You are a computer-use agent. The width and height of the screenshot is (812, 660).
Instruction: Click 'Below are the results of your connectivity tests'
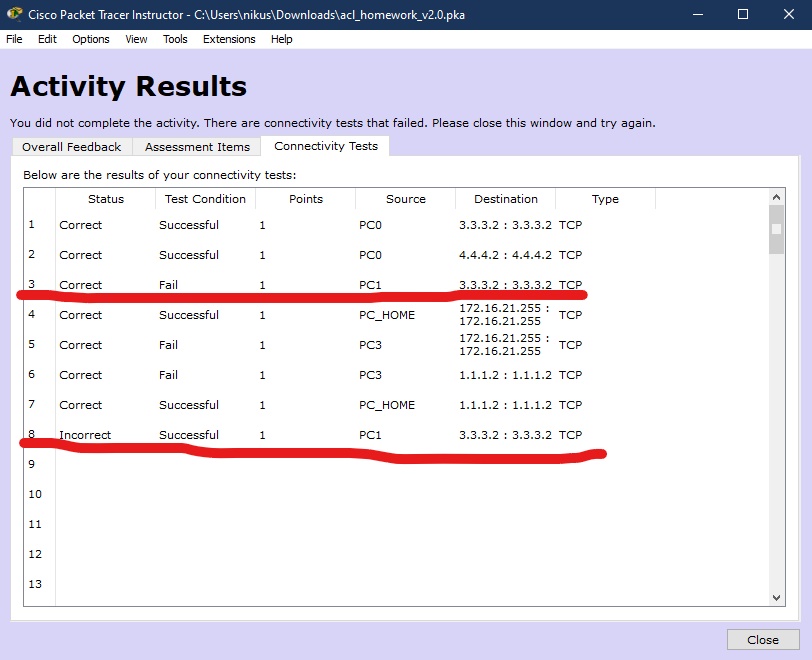[160, 175]
